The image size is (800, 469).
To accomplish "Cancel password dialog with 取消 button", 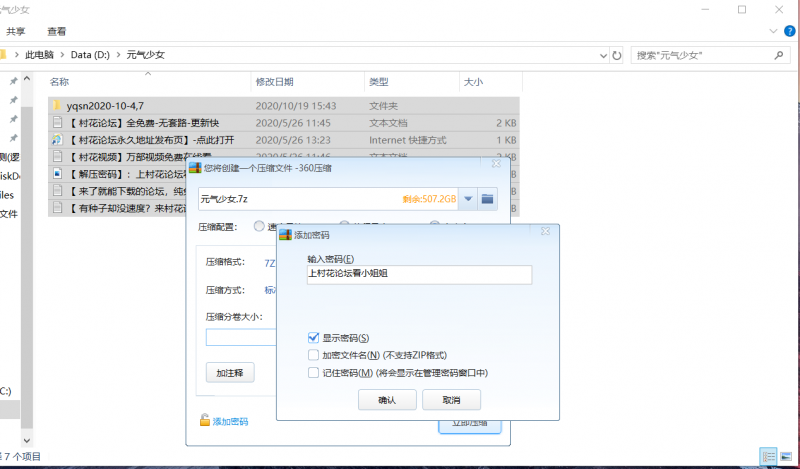I will click(452, 400).
